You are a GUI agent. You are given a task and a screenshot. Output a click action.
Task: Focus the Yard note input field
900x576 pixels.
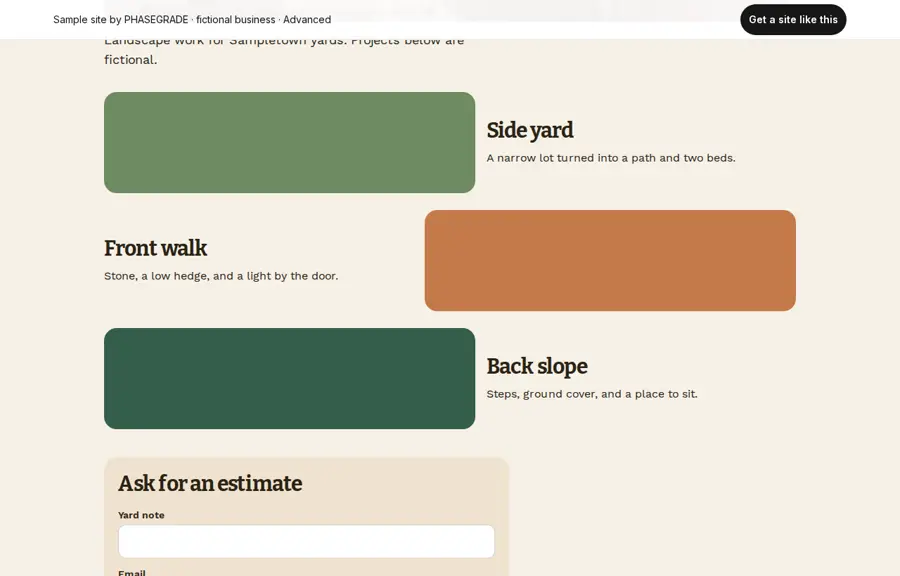coord(307,541)
